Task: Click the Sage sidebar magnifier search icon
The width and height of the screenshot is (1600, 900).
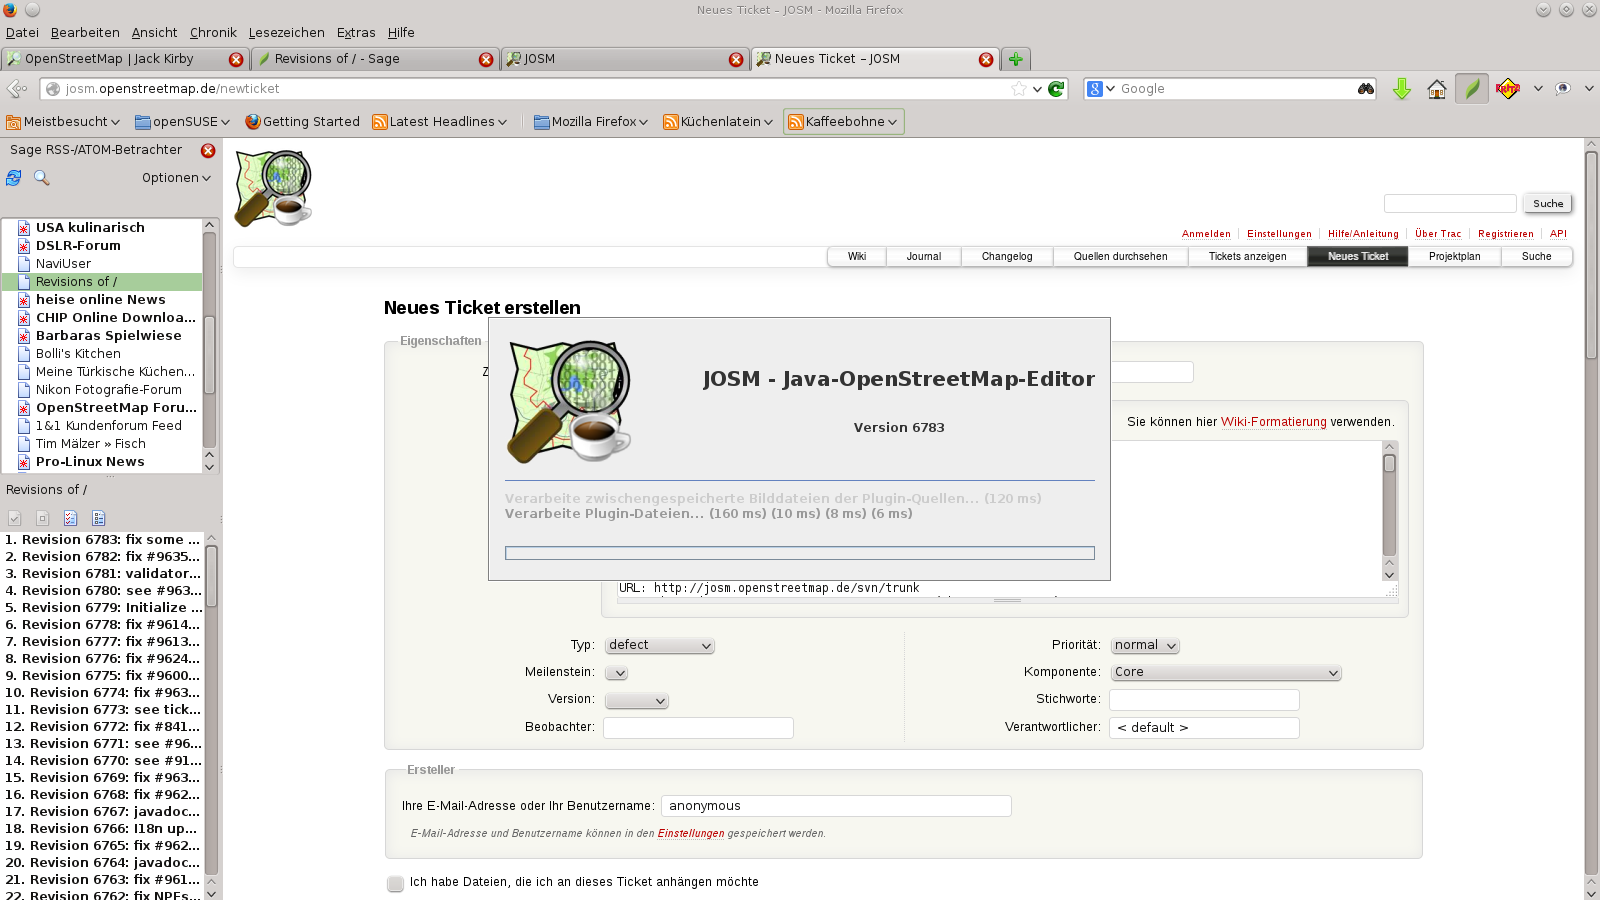Action: point(42,178)
